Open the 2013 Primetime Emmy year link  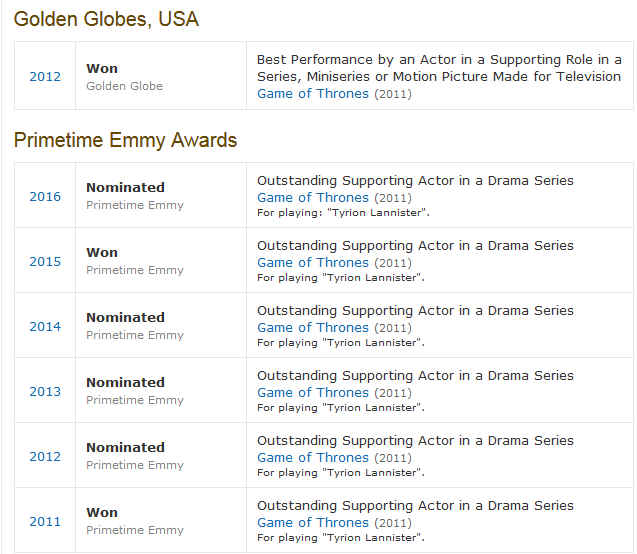pyautogui.click(x=45, y=392)
